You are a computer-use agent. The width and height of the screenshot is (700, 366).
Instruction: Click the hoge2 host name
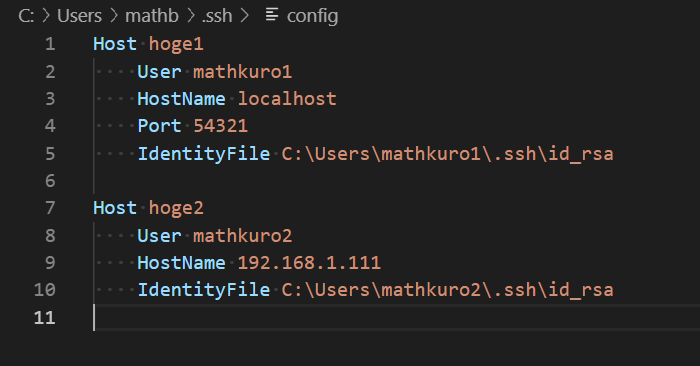tap(176, 208)
